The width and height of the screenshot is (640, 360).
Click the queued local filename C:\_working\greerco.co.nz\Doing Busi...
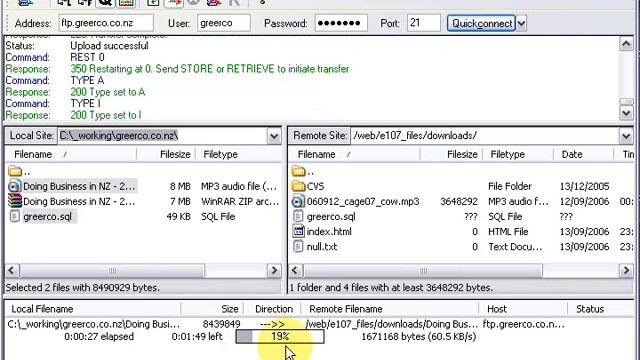tap(93, 324)
